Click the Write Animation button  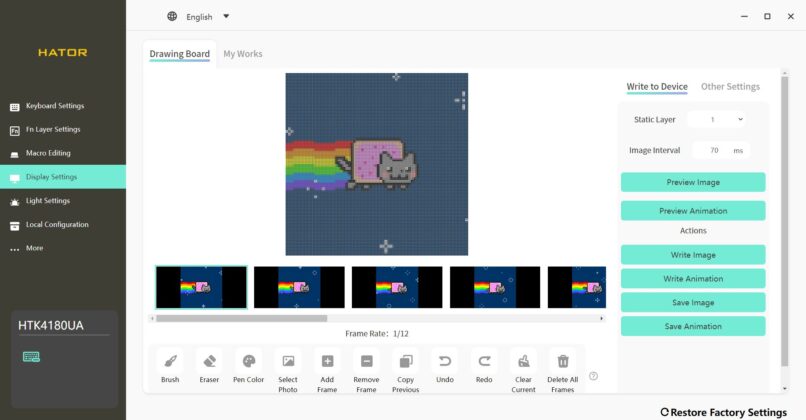pyautogui.click(x=693, y=279)
